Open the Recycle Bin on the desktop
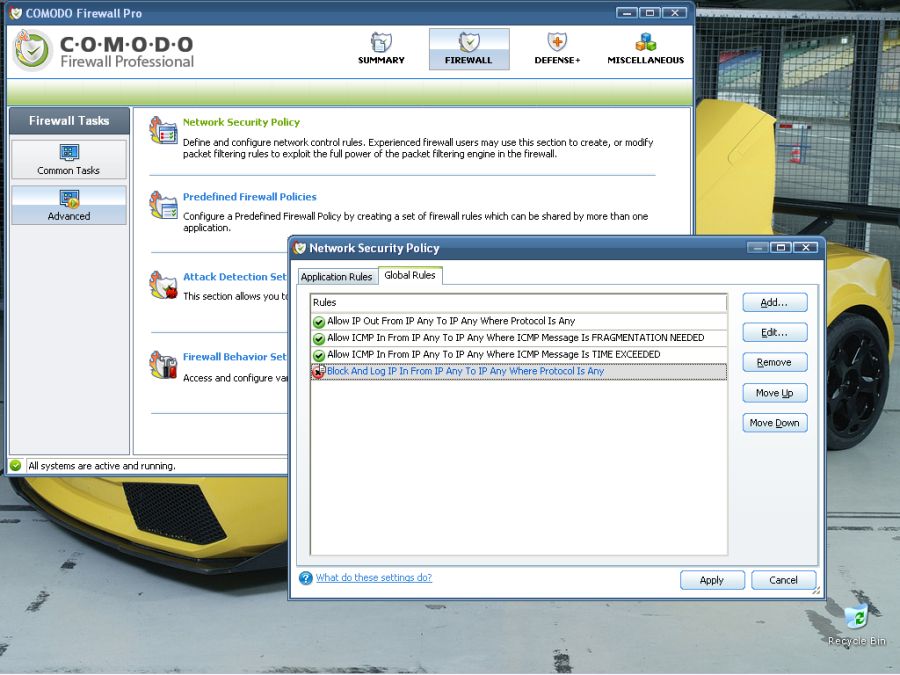900x675 pixels. [x=856, y=624]
